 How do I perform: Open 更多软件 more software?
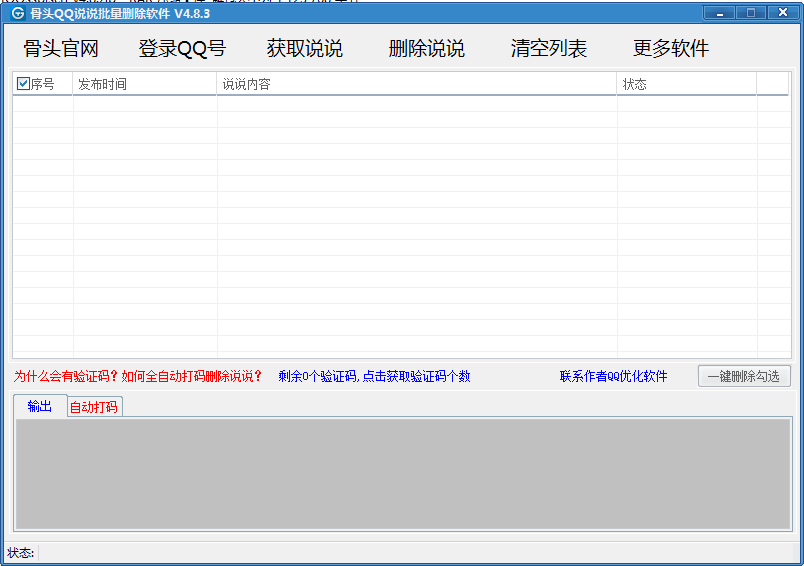(671, 49)
